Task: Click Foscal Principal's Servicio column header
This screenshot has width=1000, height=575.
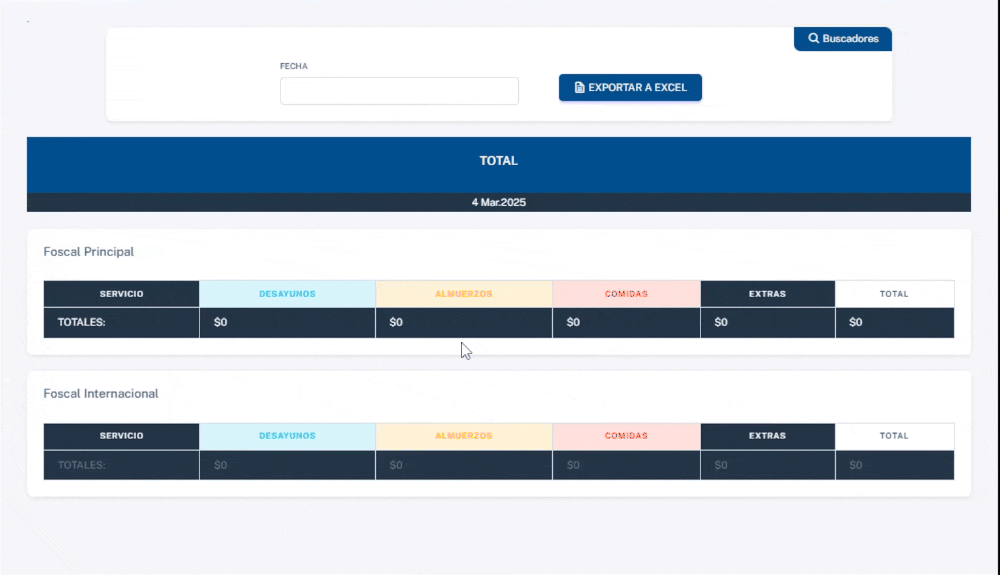Action: click(121, 294)
